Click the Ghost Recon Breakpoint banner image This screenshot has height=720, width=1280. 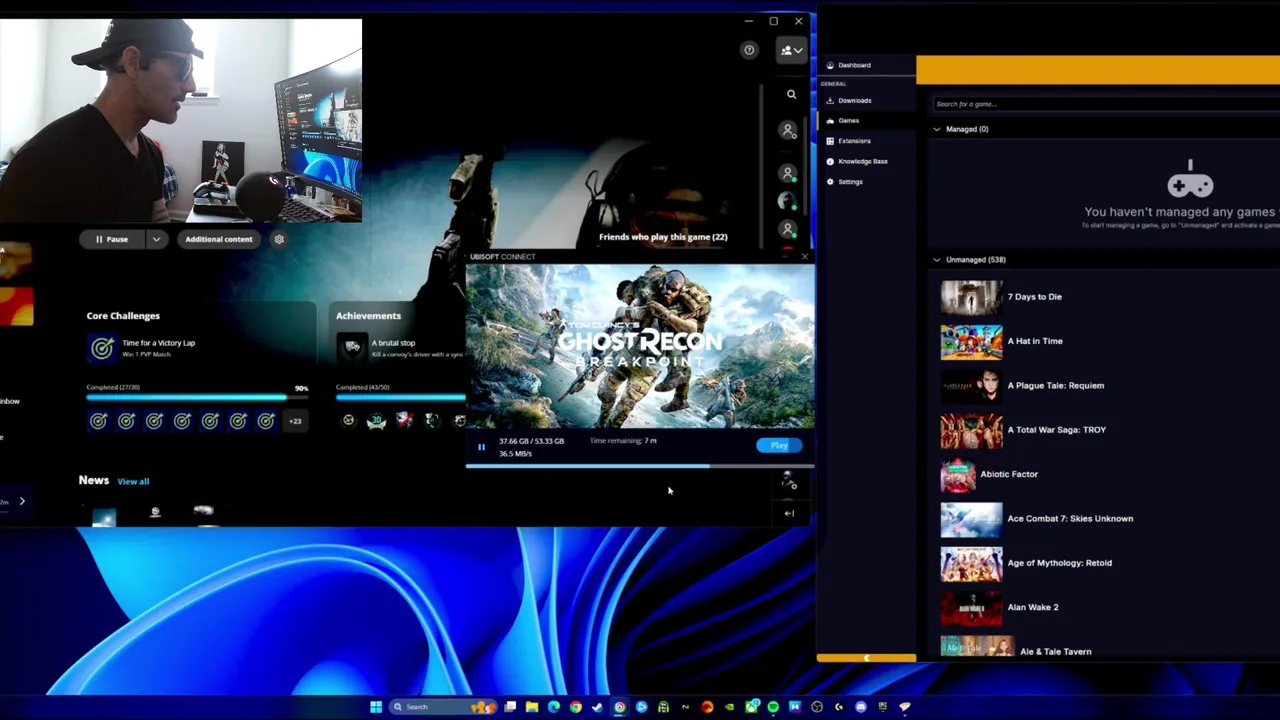click(640, 346)
